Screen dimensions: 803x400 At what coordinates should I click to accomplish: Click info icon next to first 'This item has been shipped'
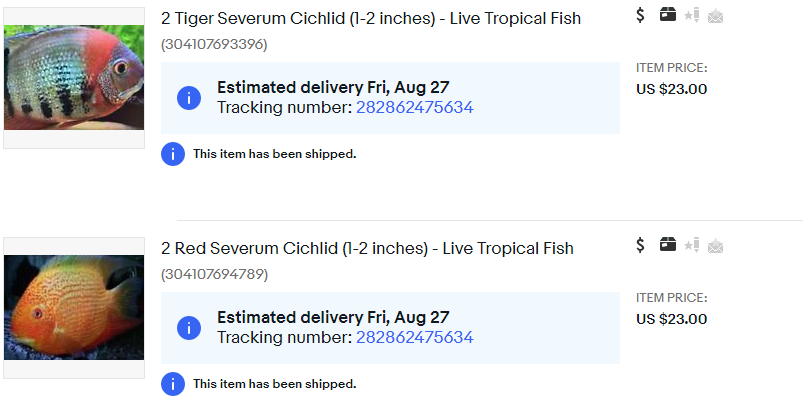point(173,154)
